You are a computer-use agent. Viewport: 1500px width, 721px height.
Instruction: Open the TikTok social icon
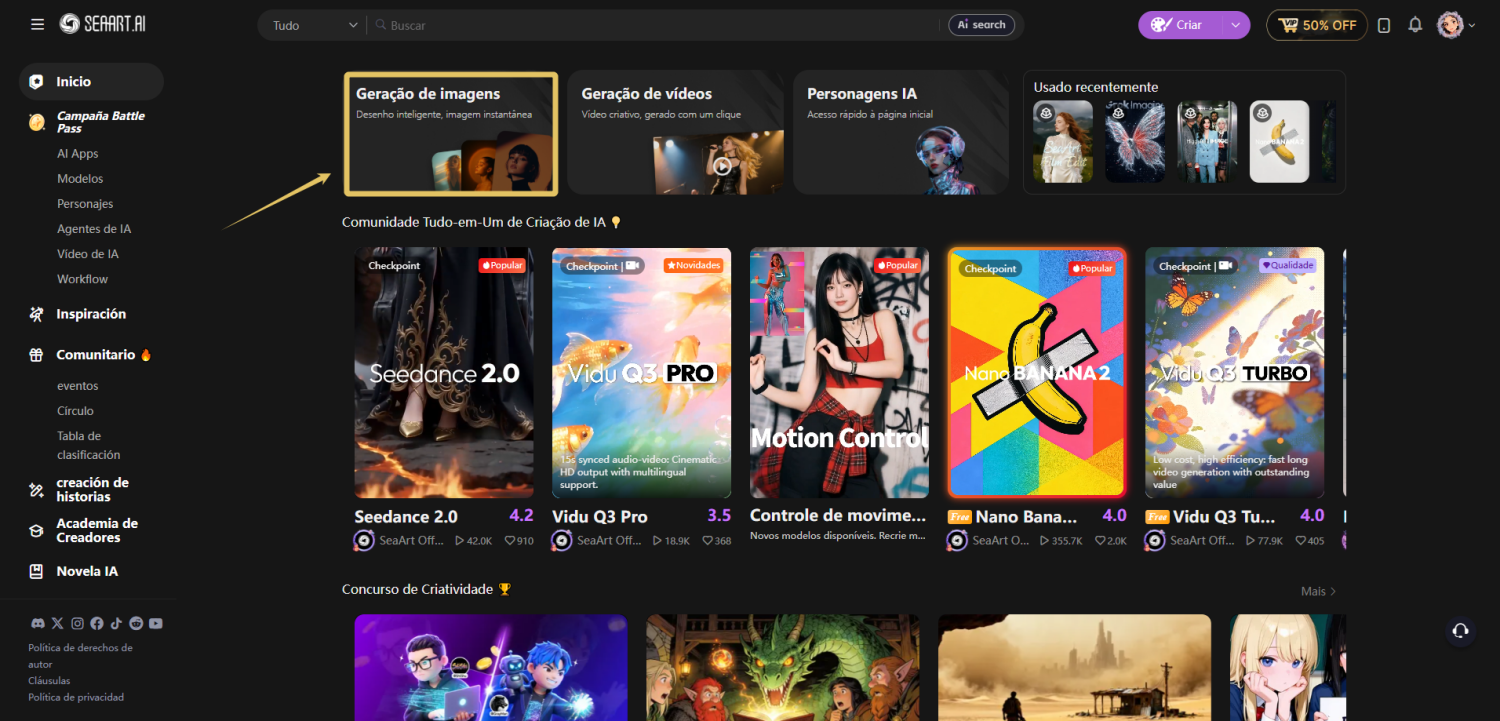click(116, 623)
